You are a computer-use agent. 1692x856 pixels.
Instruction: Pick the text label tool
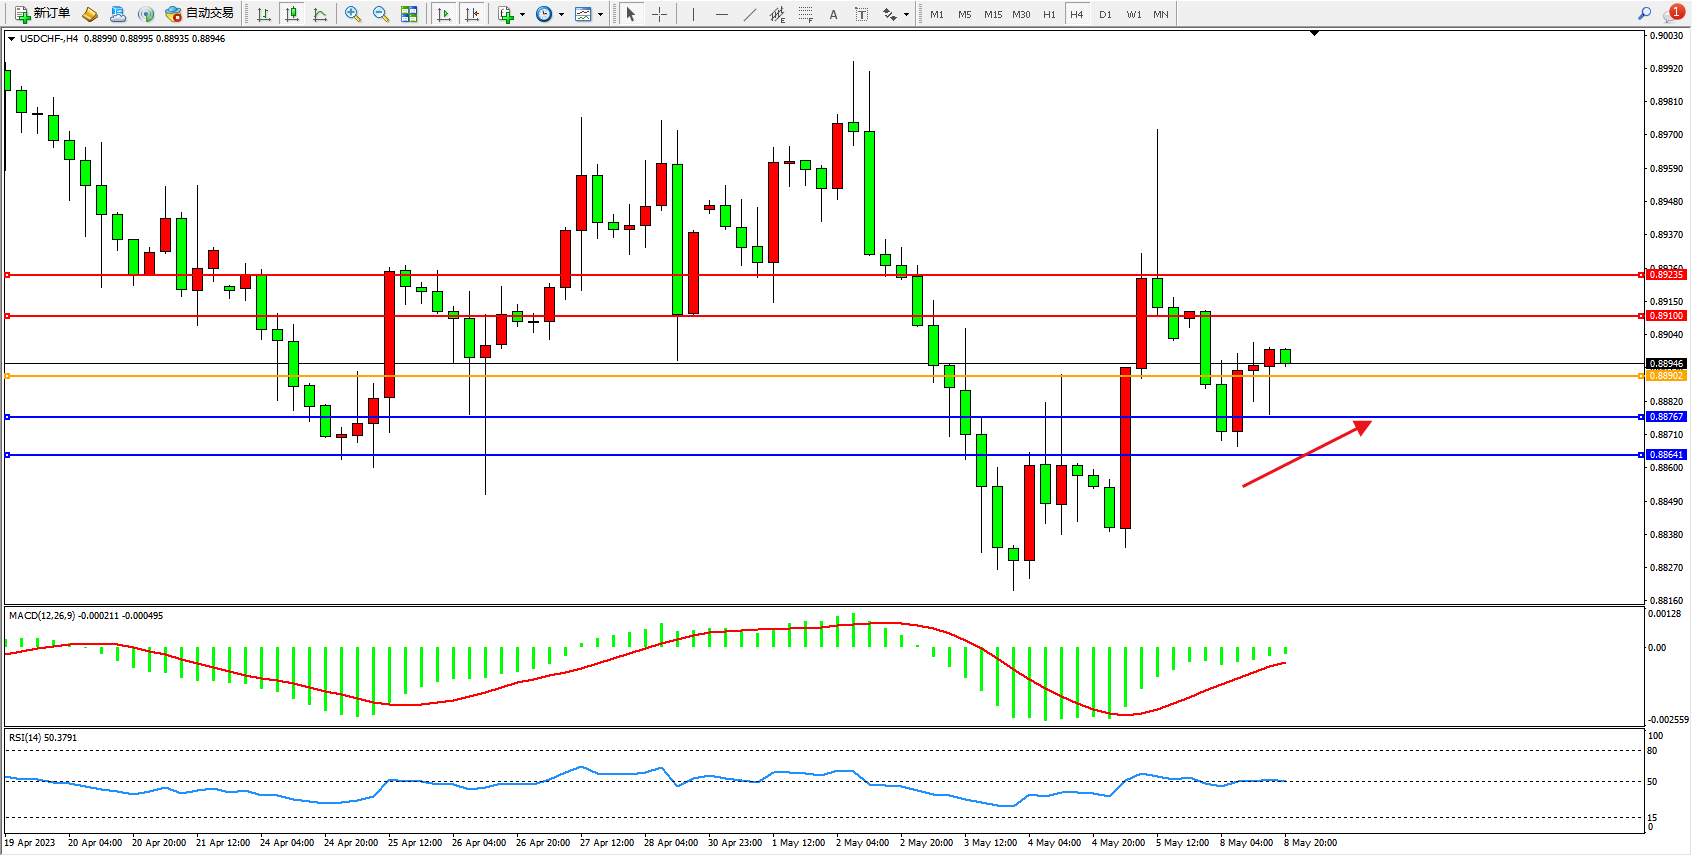862,14
